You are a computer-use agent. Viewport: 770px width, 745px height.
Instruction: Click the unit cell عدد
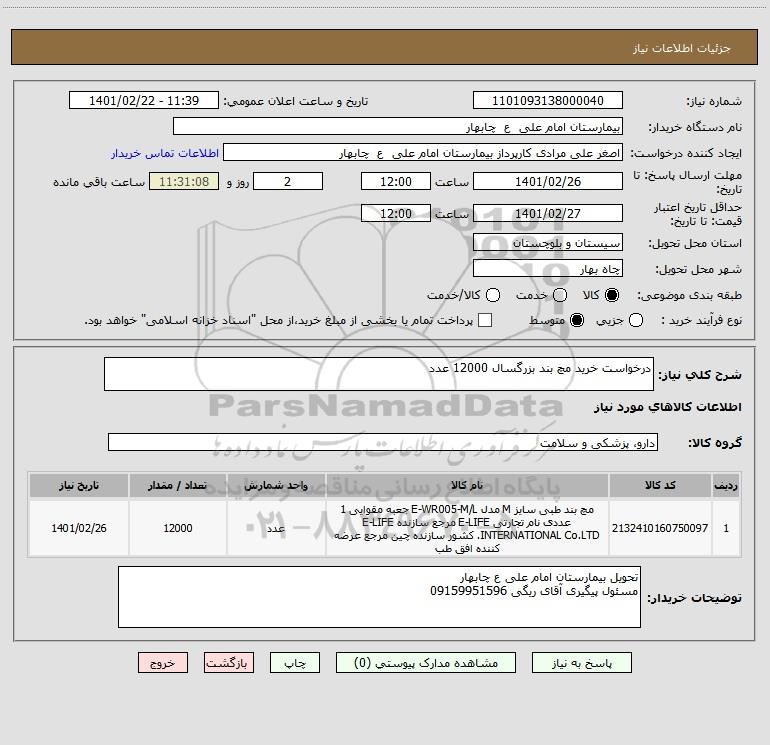click(x=276, y=528)
